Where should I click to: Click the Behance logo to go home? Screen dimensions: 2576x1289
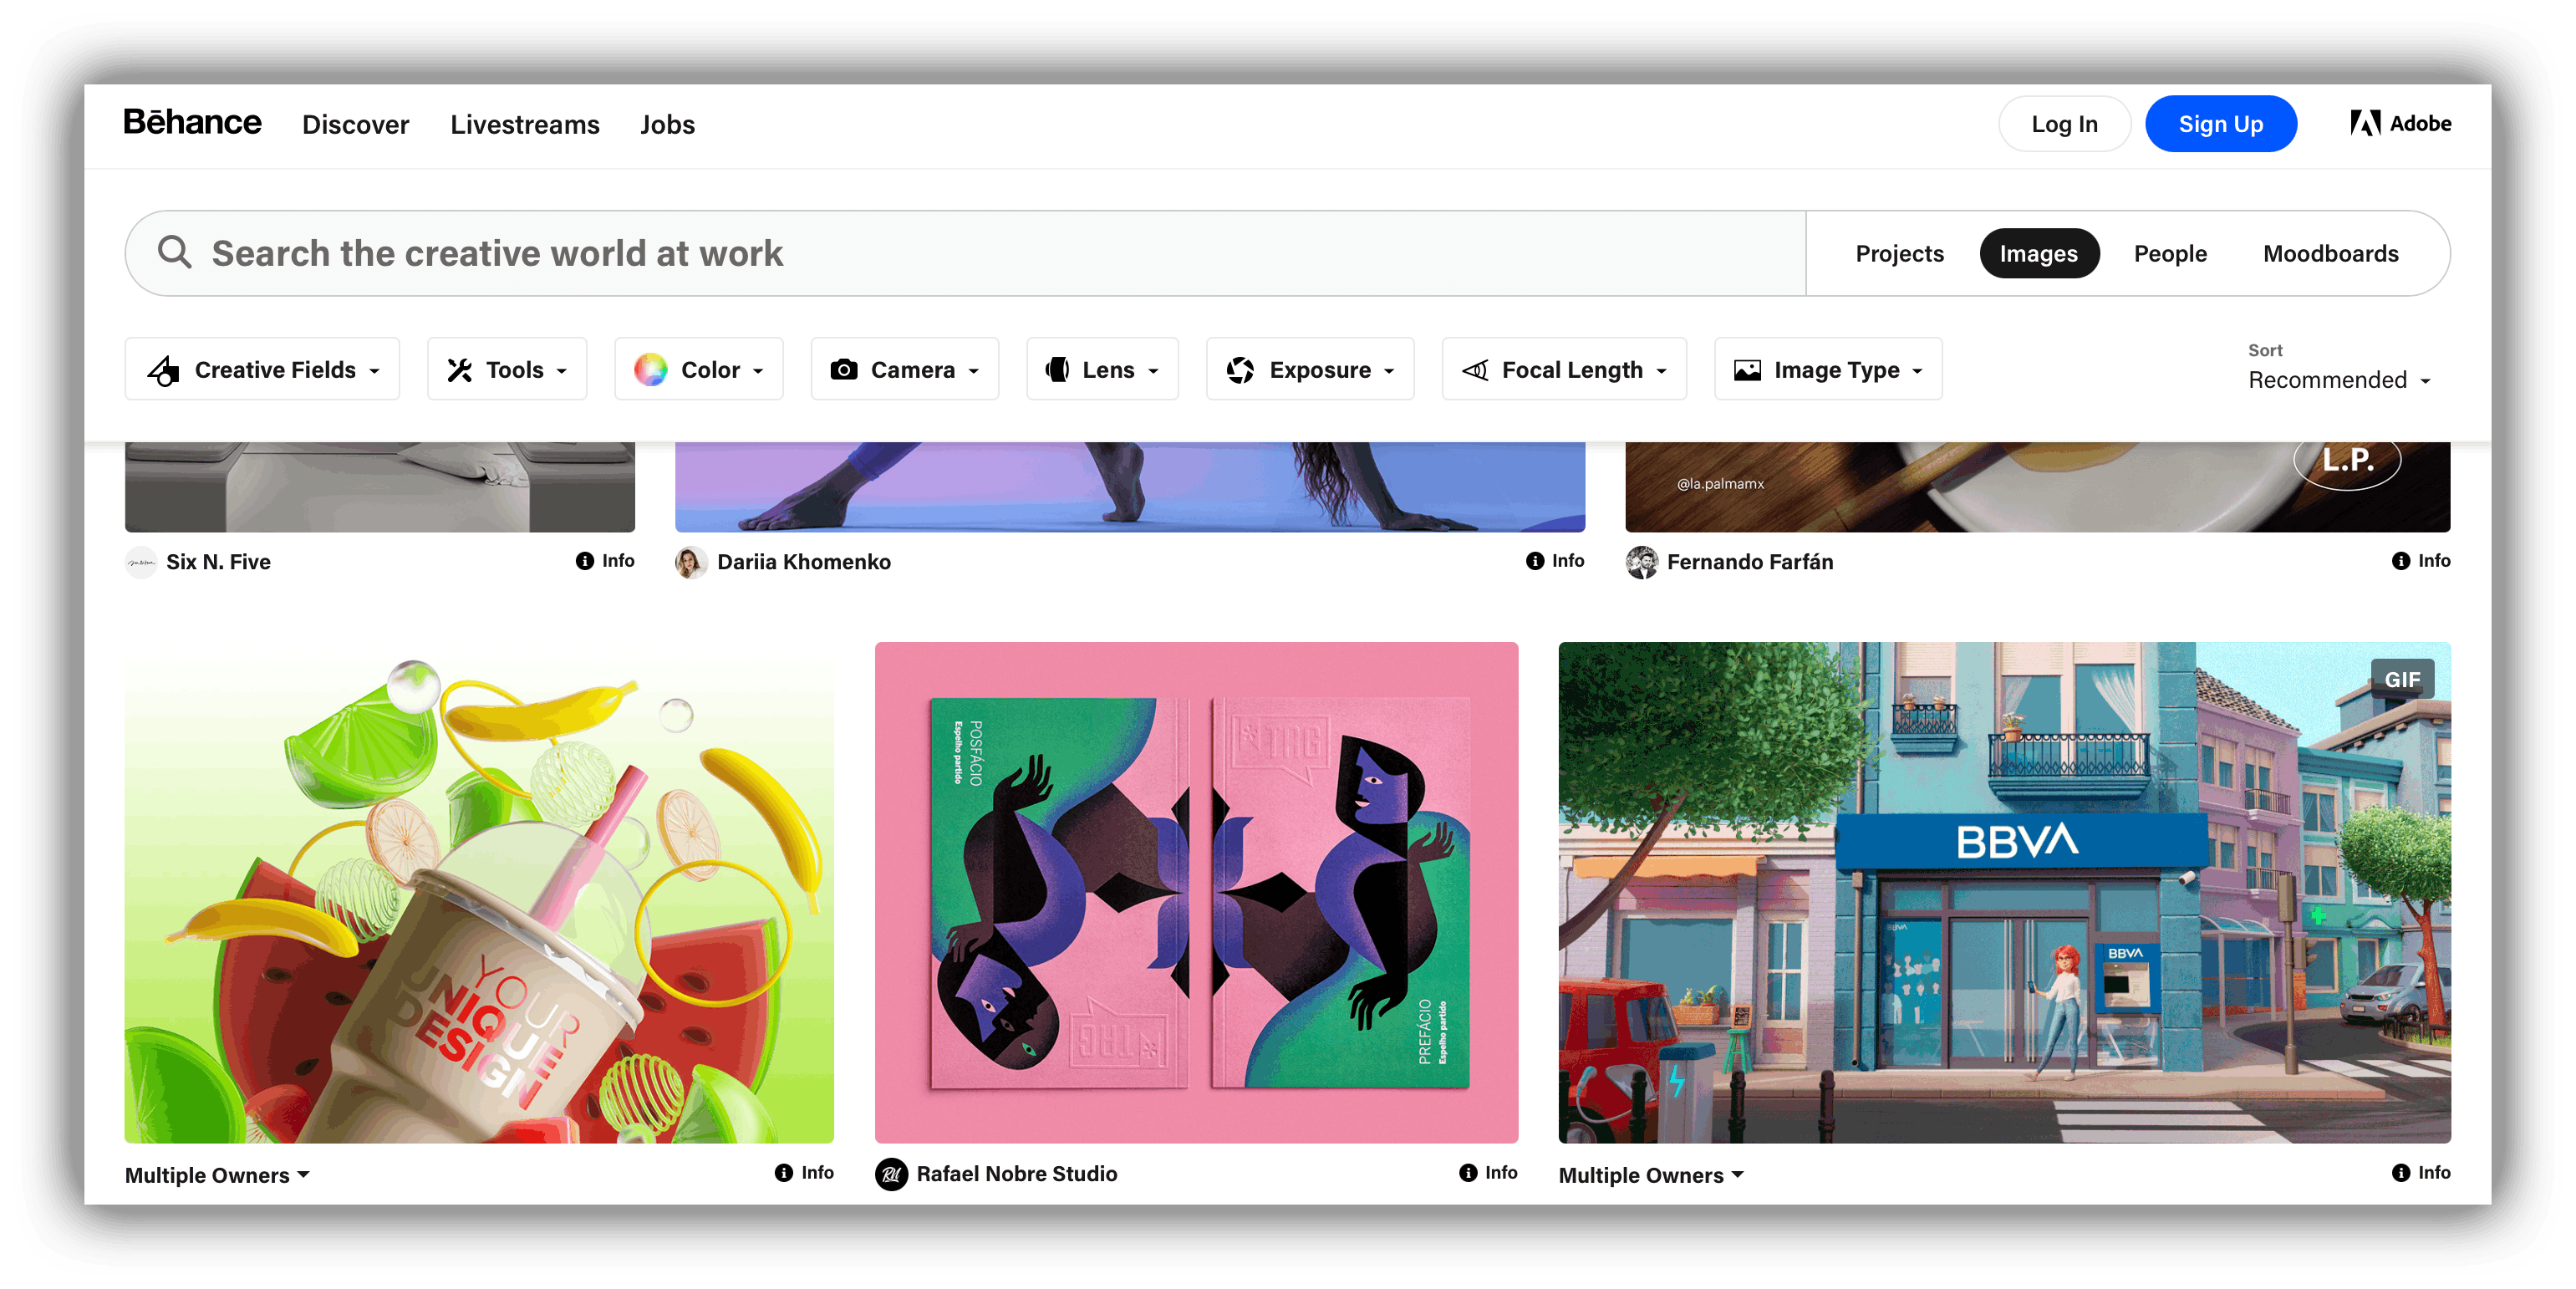pyautogui.click(x=191, y=124)
